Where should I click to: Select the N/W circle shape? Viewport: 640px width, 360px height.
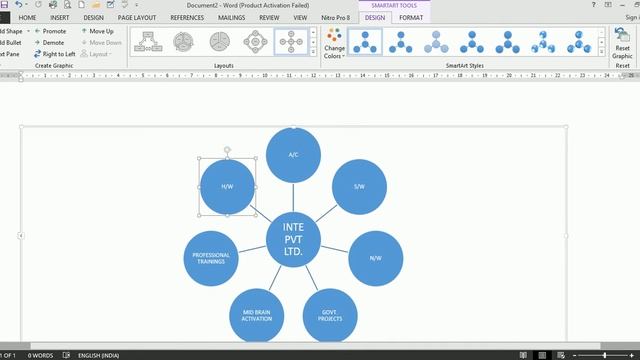(x=376, y=258)
